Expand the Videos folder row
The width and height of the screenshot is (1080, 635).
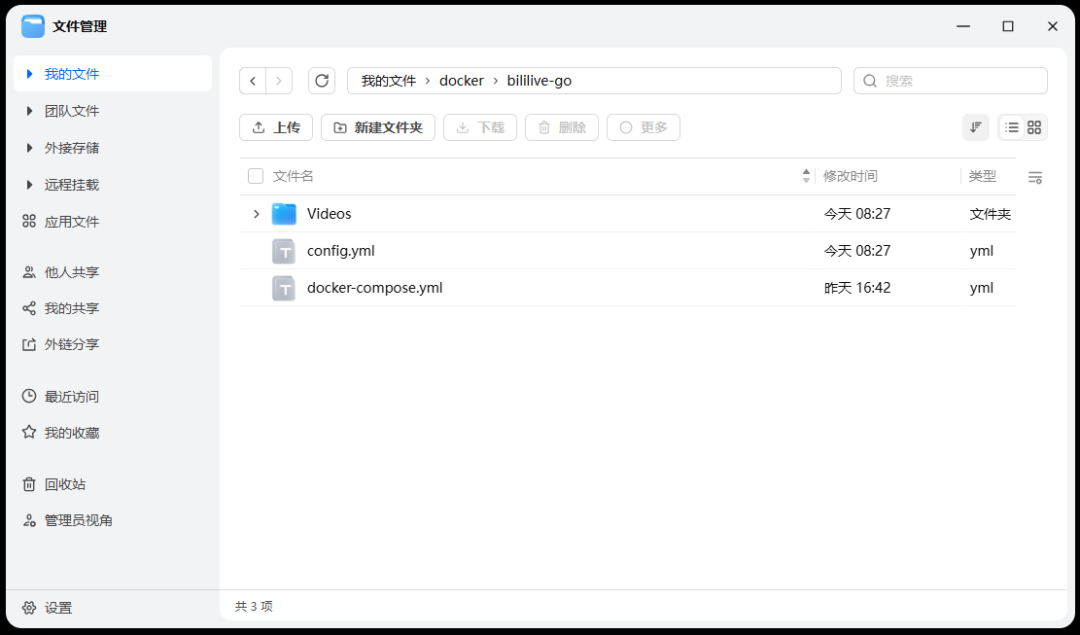(x=256, y=214)
